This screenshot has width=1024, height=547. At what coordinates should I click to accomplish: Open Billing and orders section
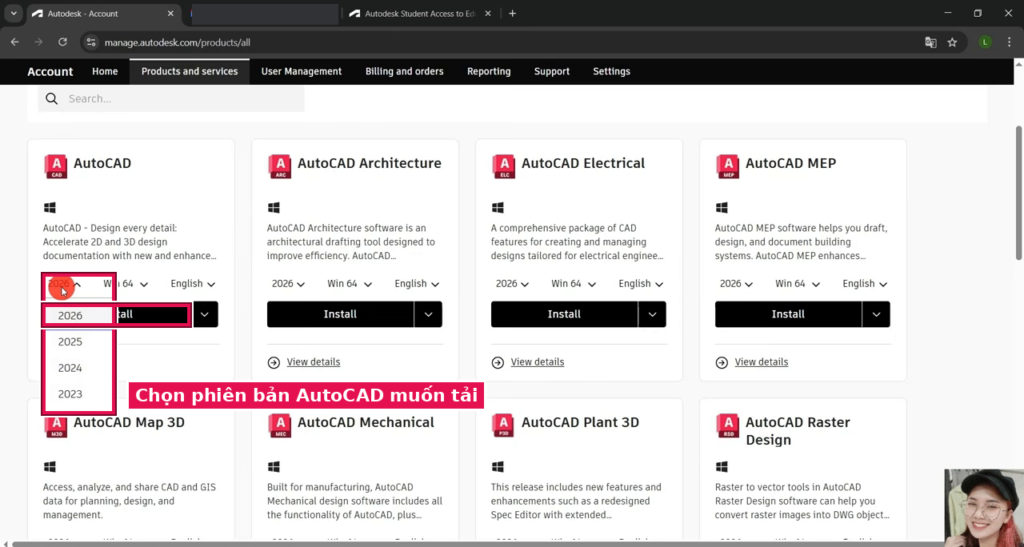click(404, 71)
